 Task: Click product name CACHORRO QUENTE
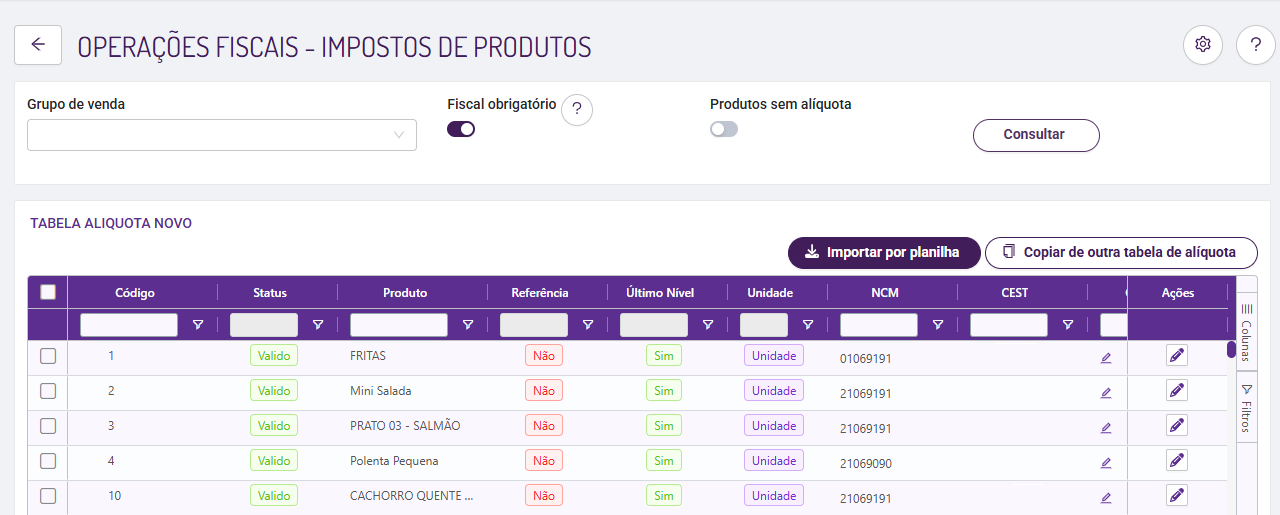click(412, 496)
